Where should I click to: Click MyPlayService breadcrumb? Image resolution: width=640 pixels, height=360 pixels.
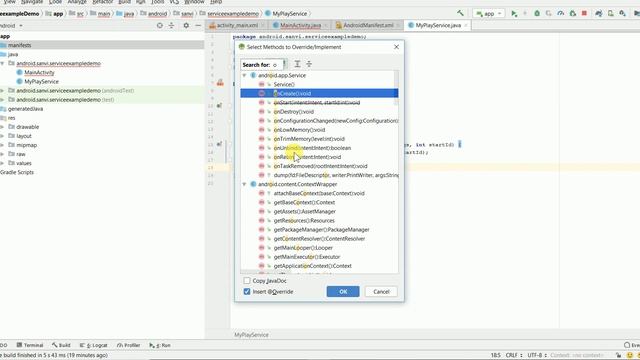coord(286,13)
